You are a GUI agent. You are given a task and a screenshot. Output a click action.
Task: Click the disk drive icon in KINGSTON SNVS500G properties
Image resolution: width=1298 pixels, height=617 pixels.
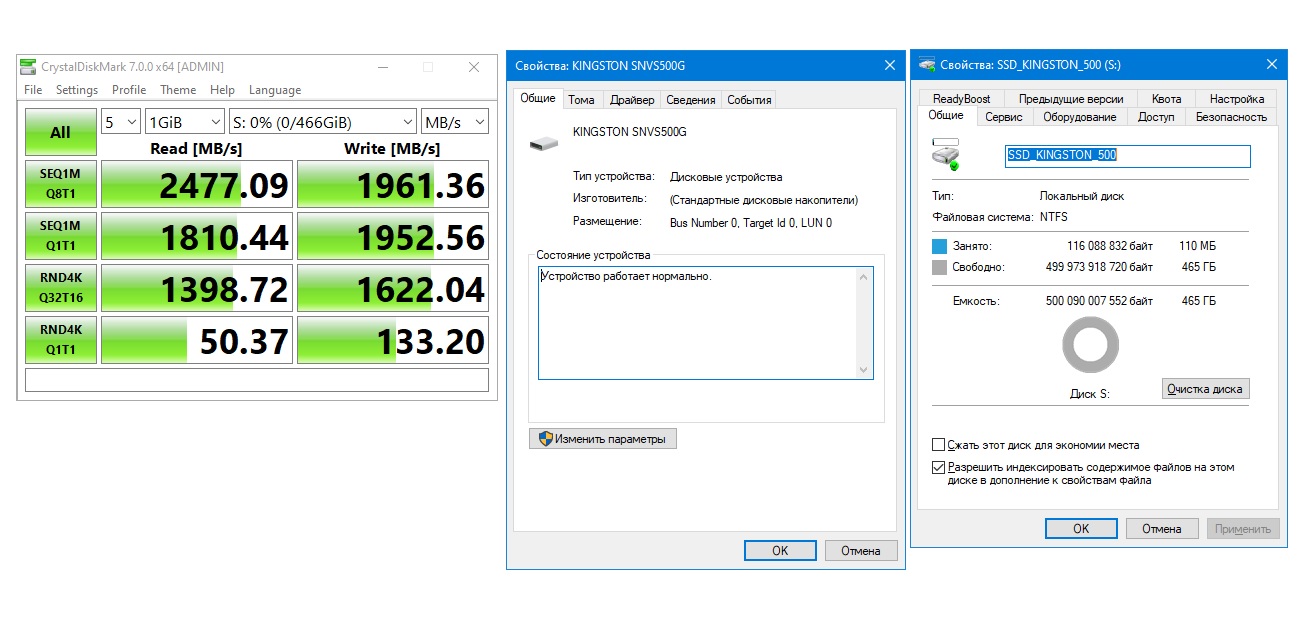[544, 144]
